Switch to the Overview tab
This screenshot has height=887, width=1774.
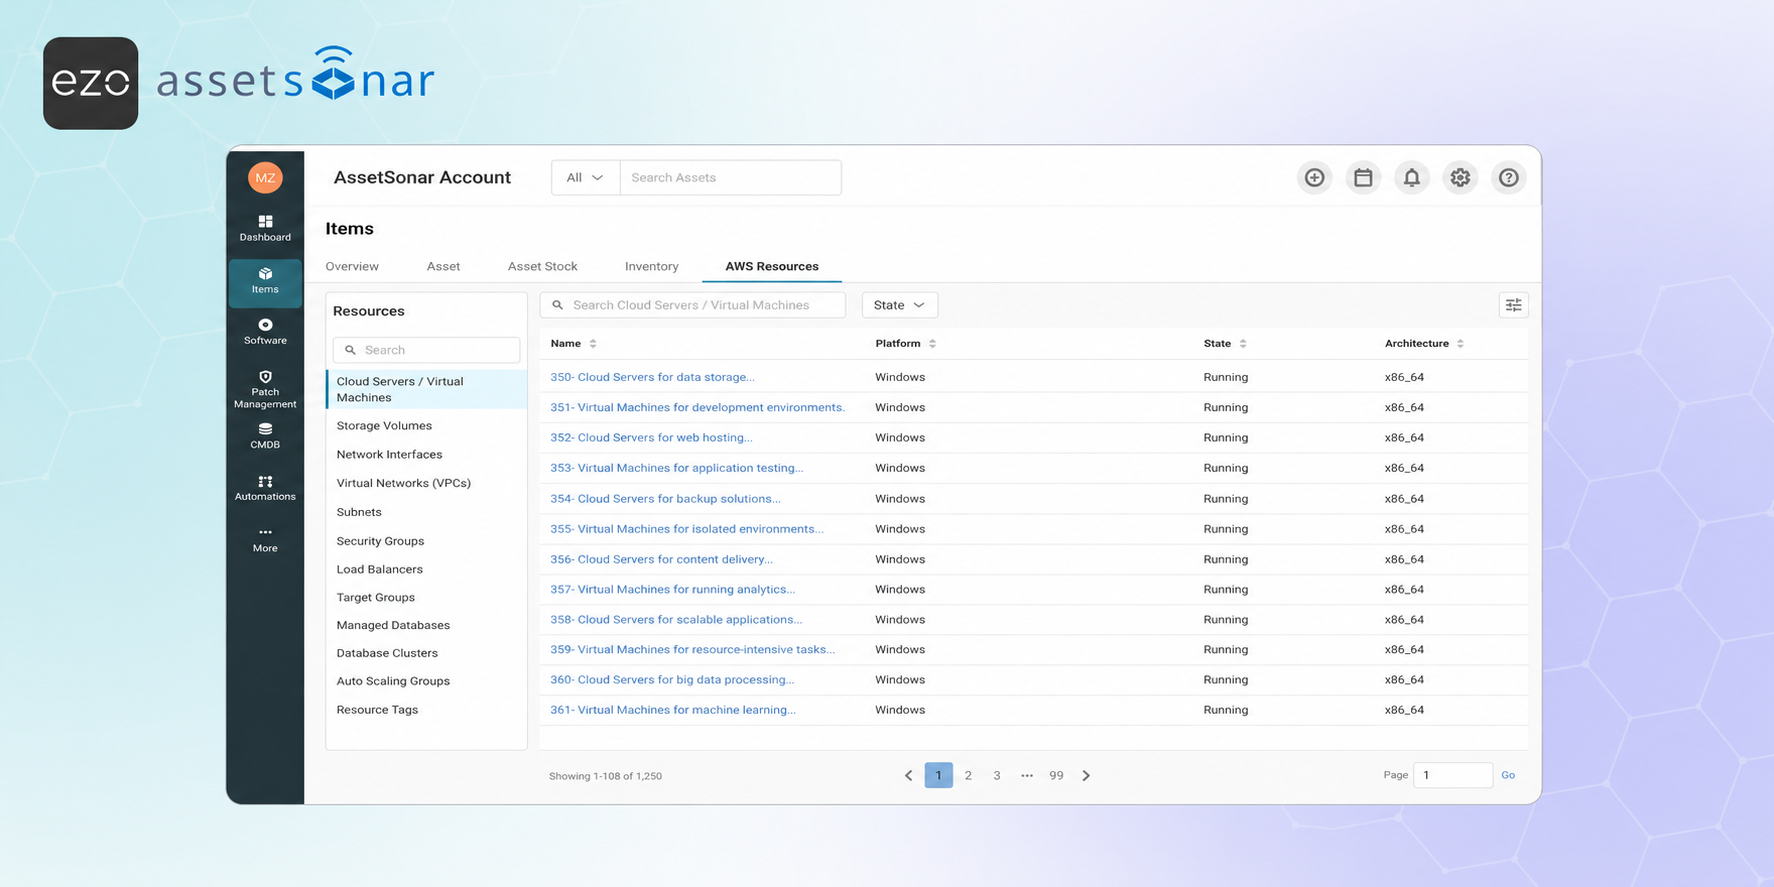click(x=352, y=266)
